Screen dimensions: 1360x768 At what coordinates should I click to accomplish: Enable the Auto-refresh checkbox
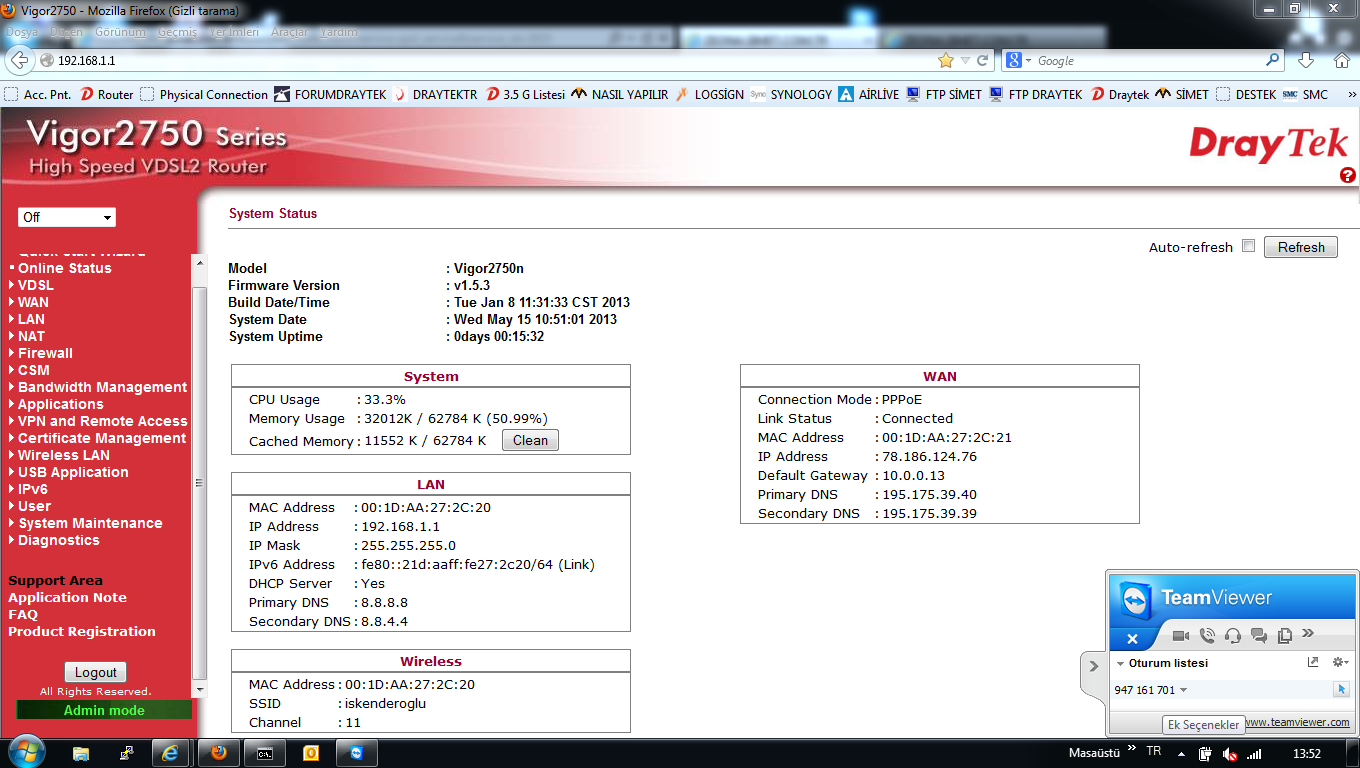[1248, 246]
